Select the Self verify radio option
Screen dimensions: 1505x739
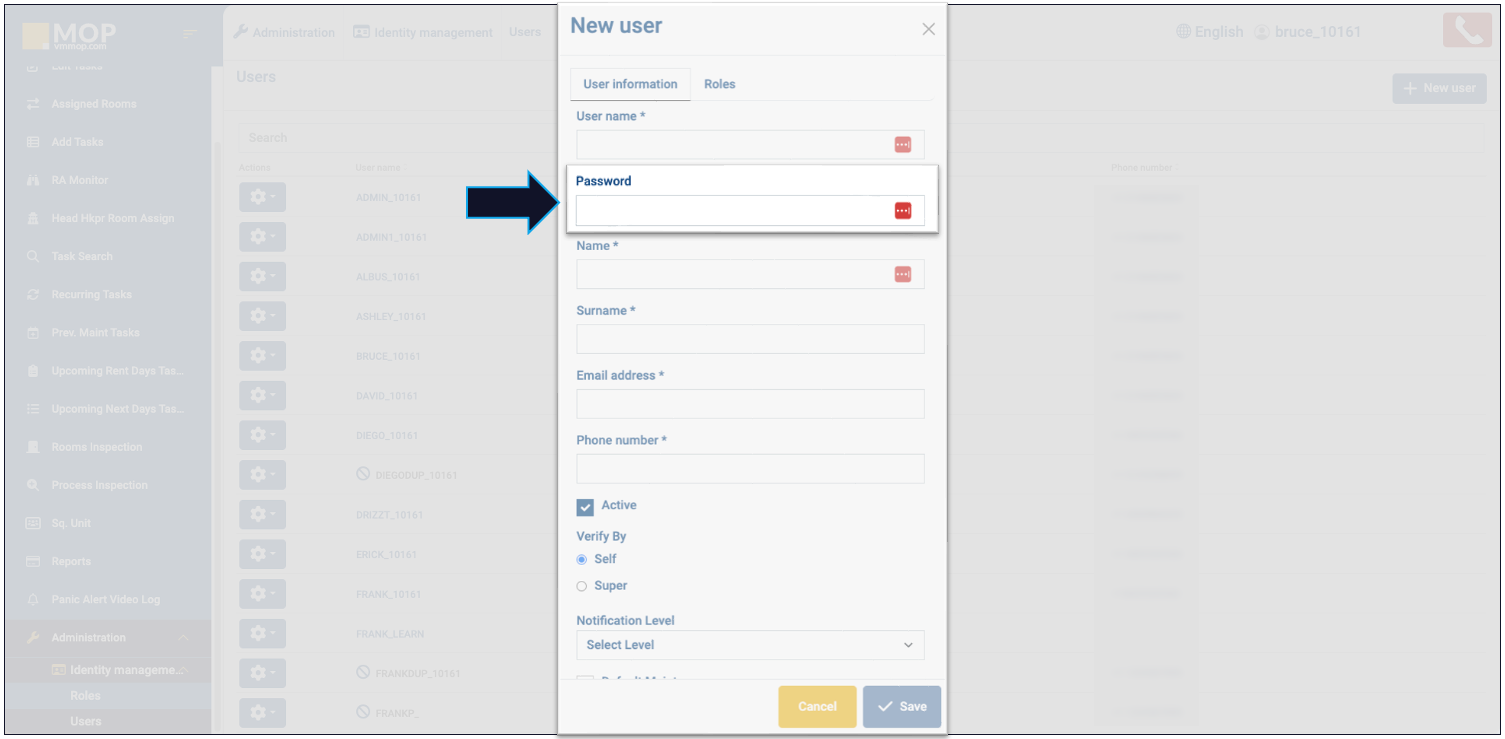tap(582, 559)
